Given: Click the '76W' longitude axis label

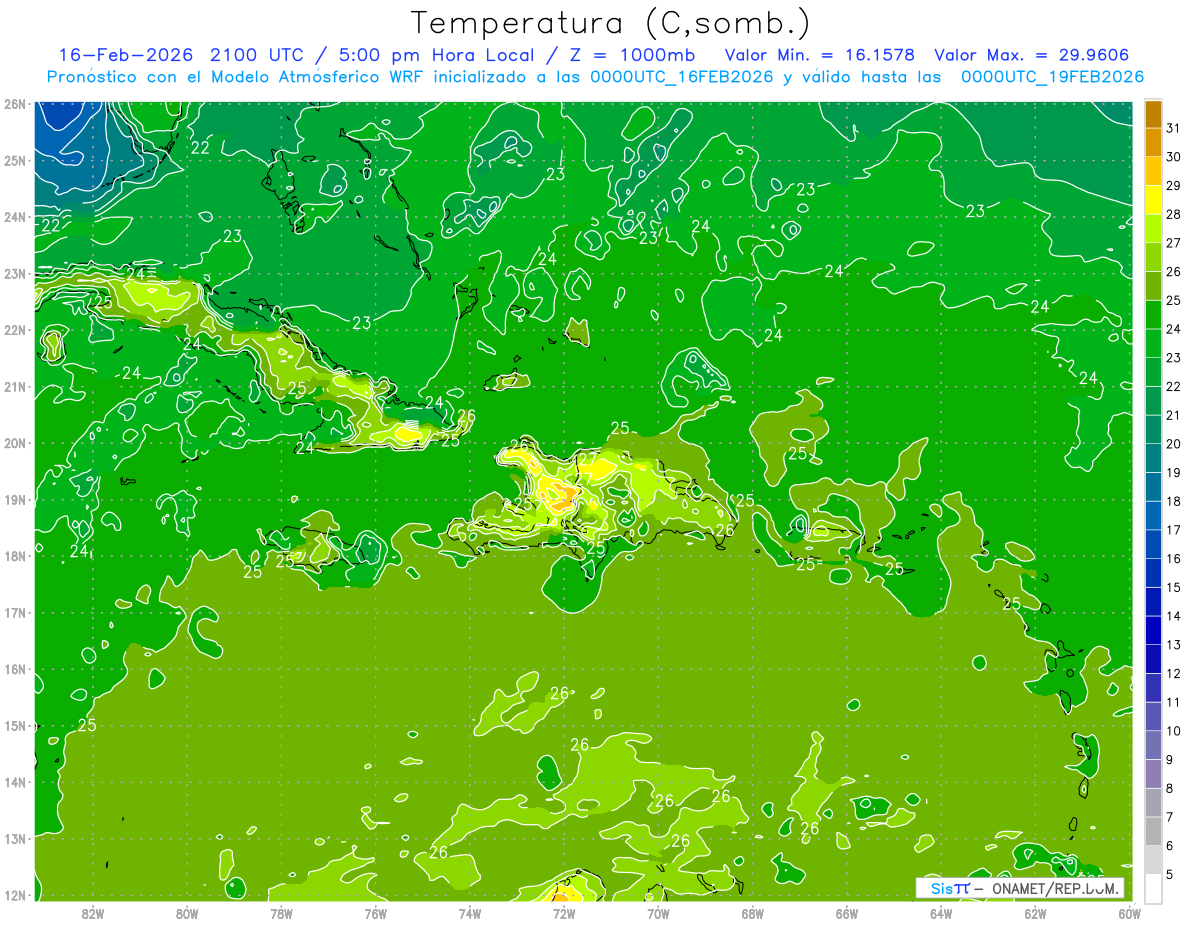Looking at the screenshot, I should coord(376,912).
